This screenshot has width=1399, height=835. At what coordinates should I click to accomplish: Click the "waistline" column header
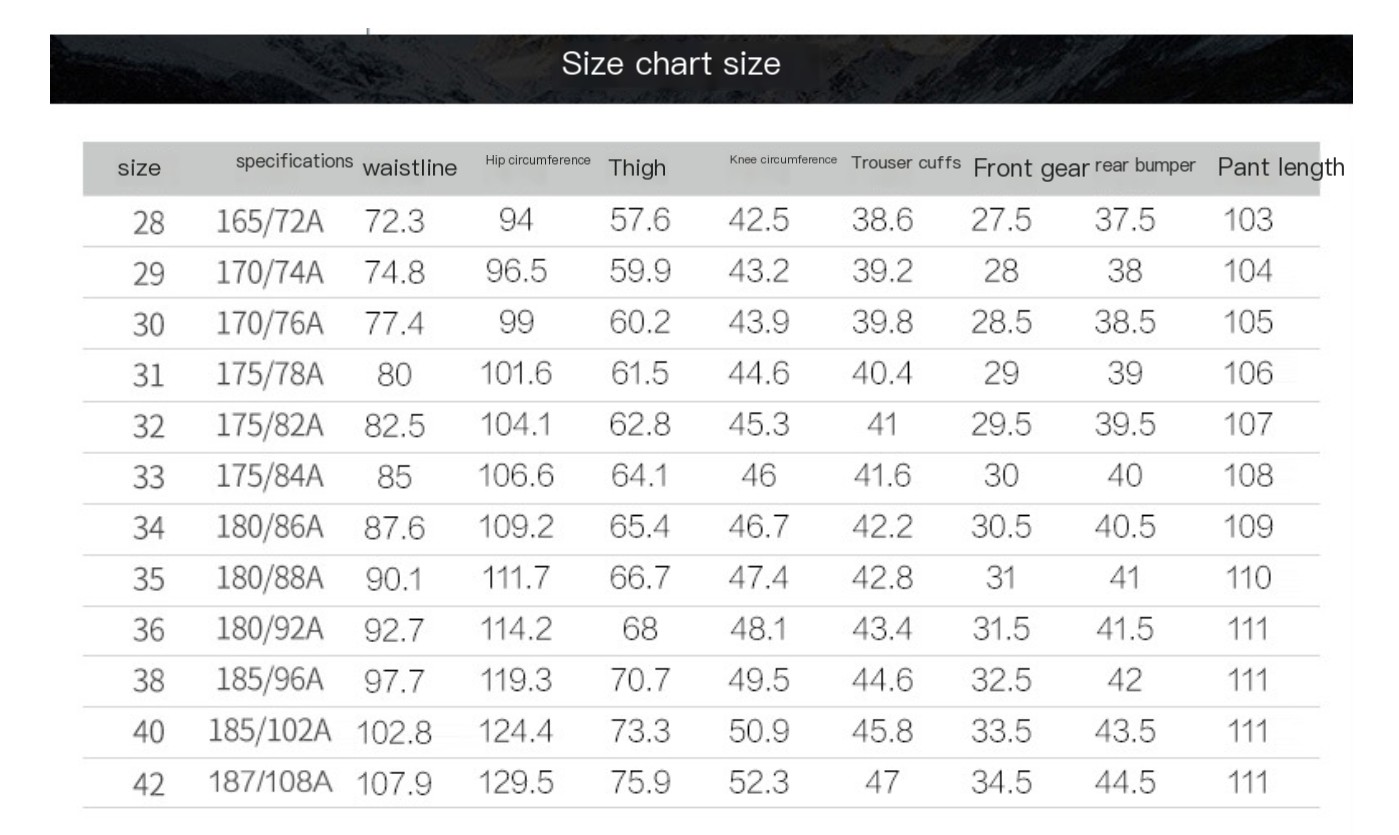(409, 168)
